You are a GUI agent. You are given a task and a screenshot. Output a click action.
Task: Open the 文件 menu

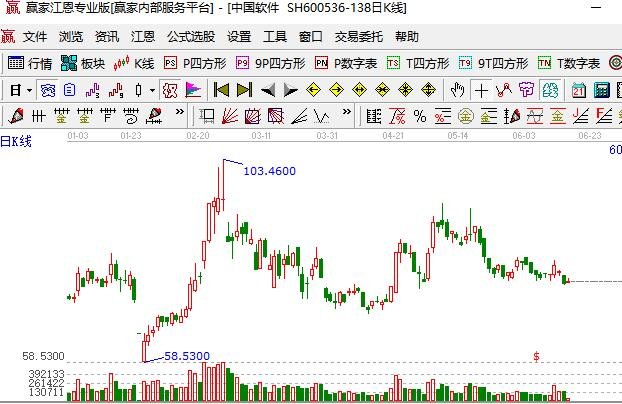tap(35, 37)
